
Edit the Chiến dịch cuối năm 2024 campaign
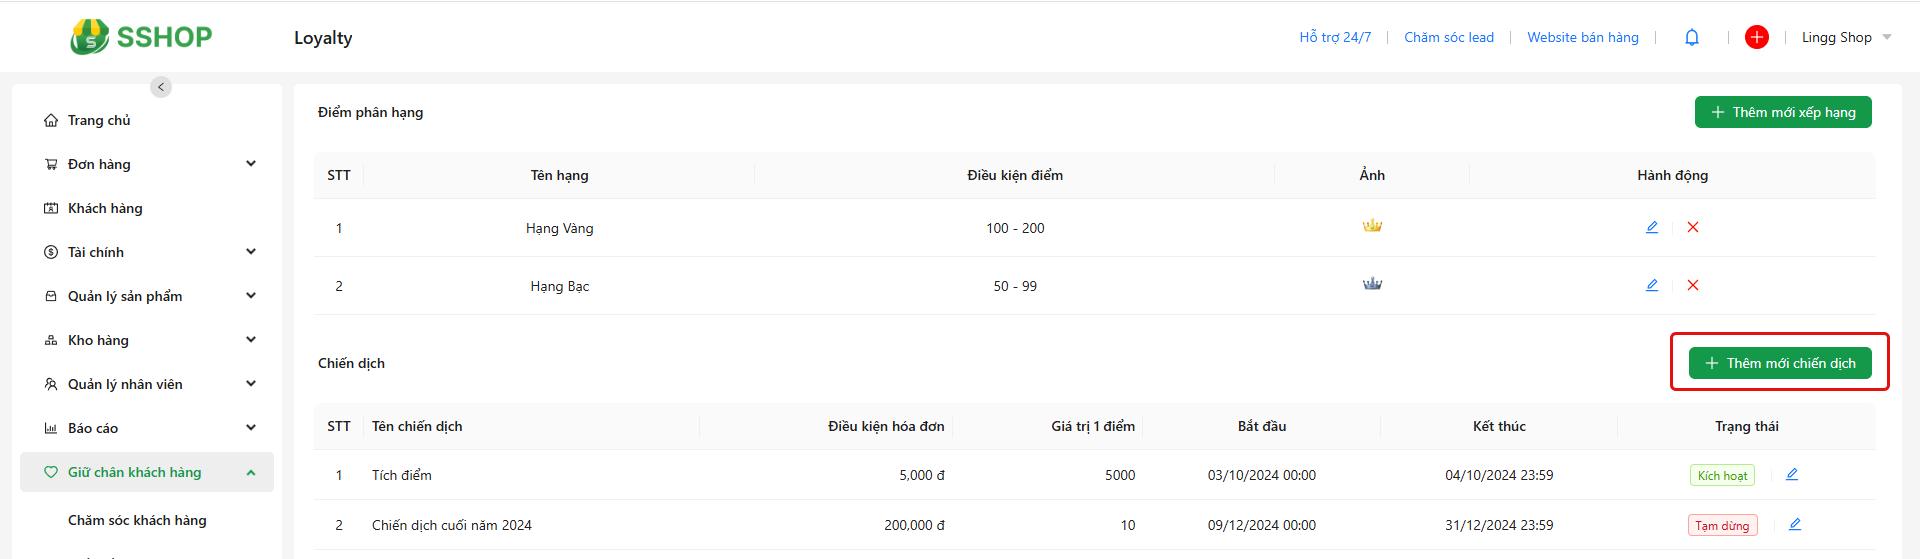click(1795, 524)
